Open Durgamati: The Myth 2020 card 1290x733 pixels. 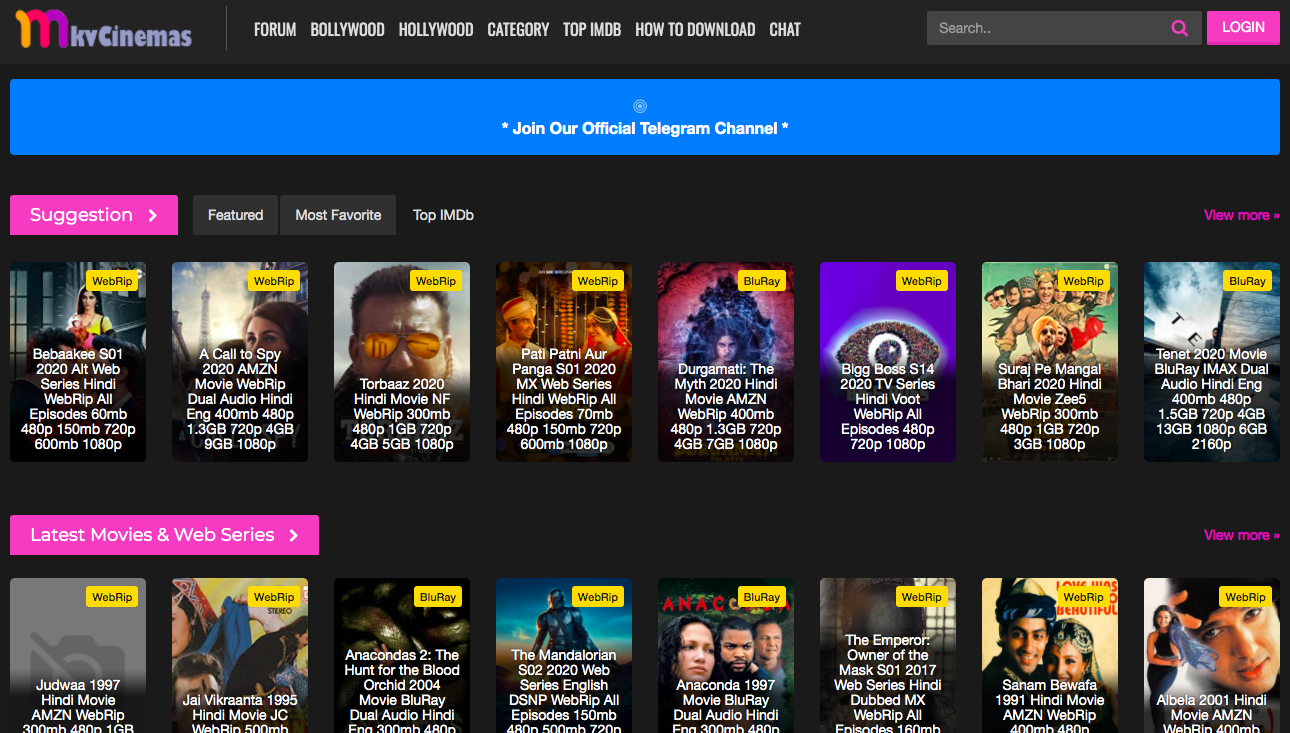pos(726,362)
